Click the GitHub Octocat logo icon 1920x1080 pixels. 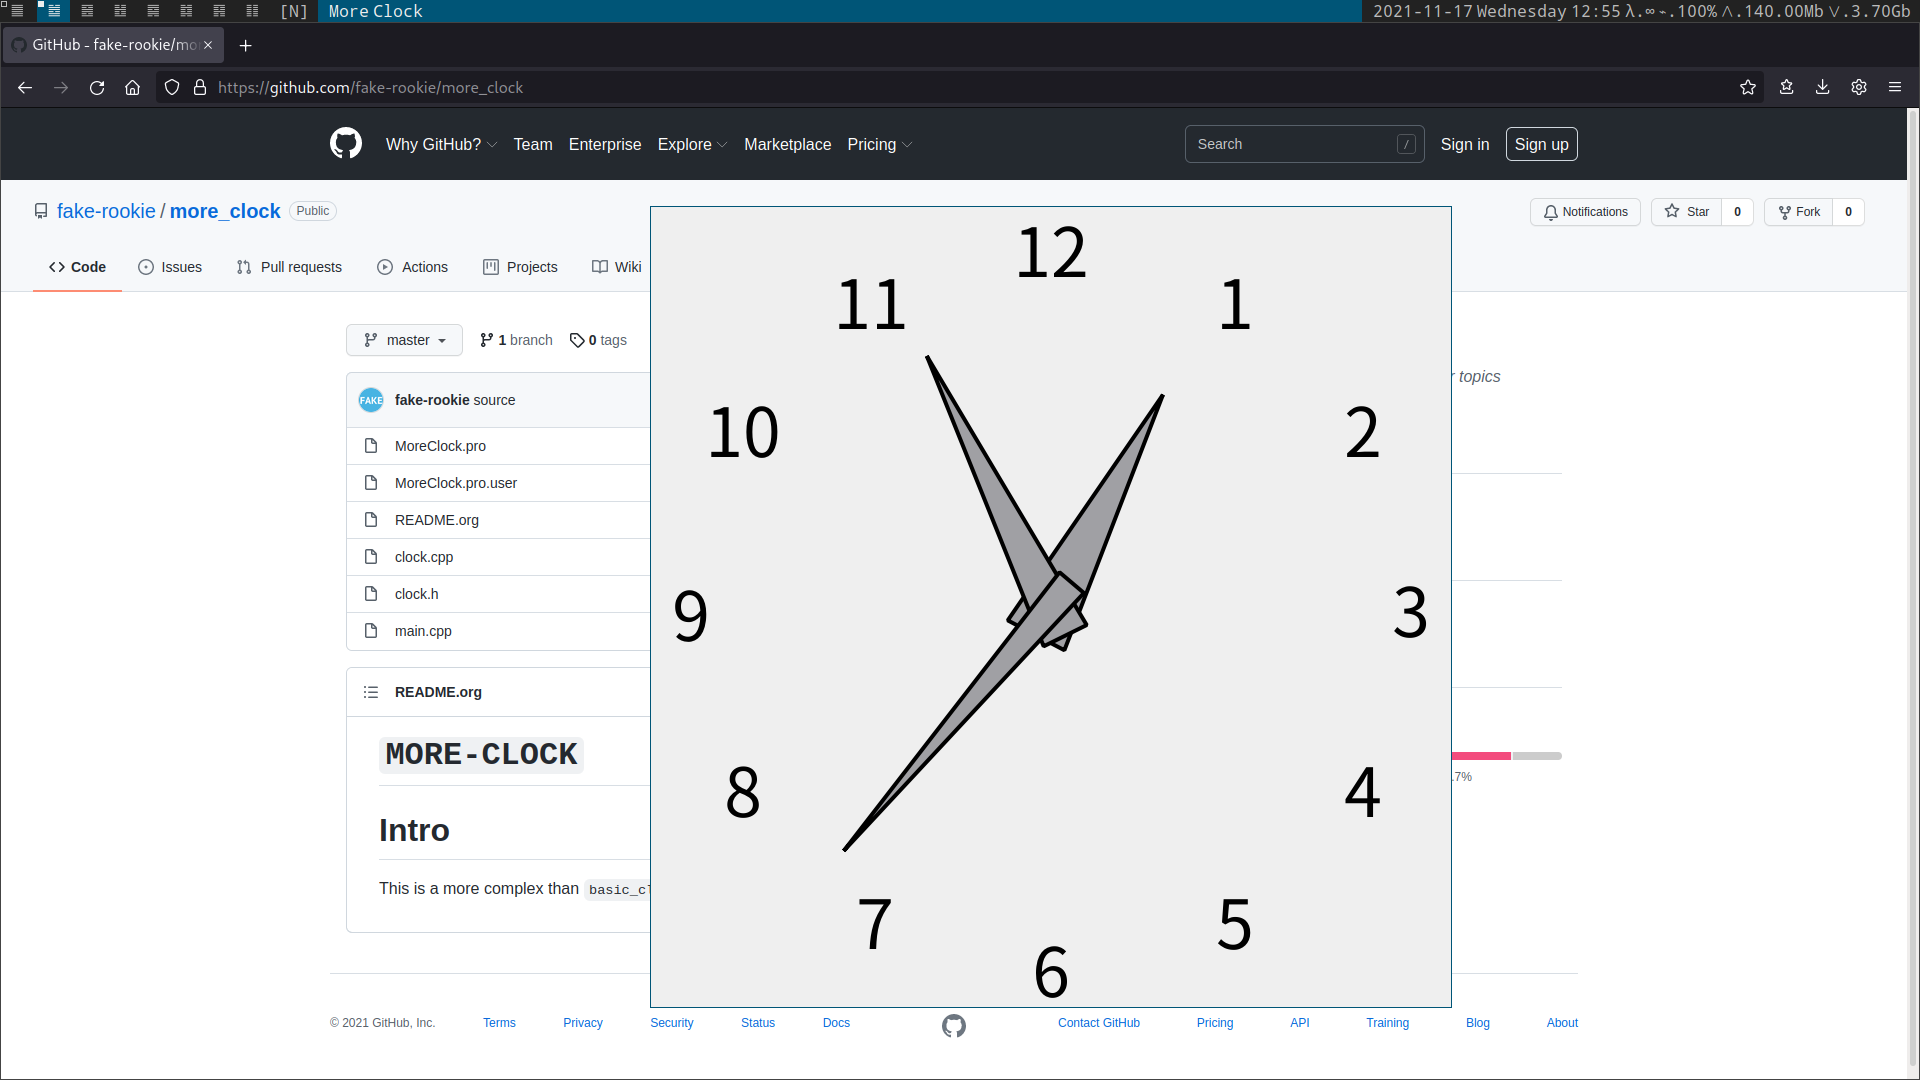coord(345,144)
